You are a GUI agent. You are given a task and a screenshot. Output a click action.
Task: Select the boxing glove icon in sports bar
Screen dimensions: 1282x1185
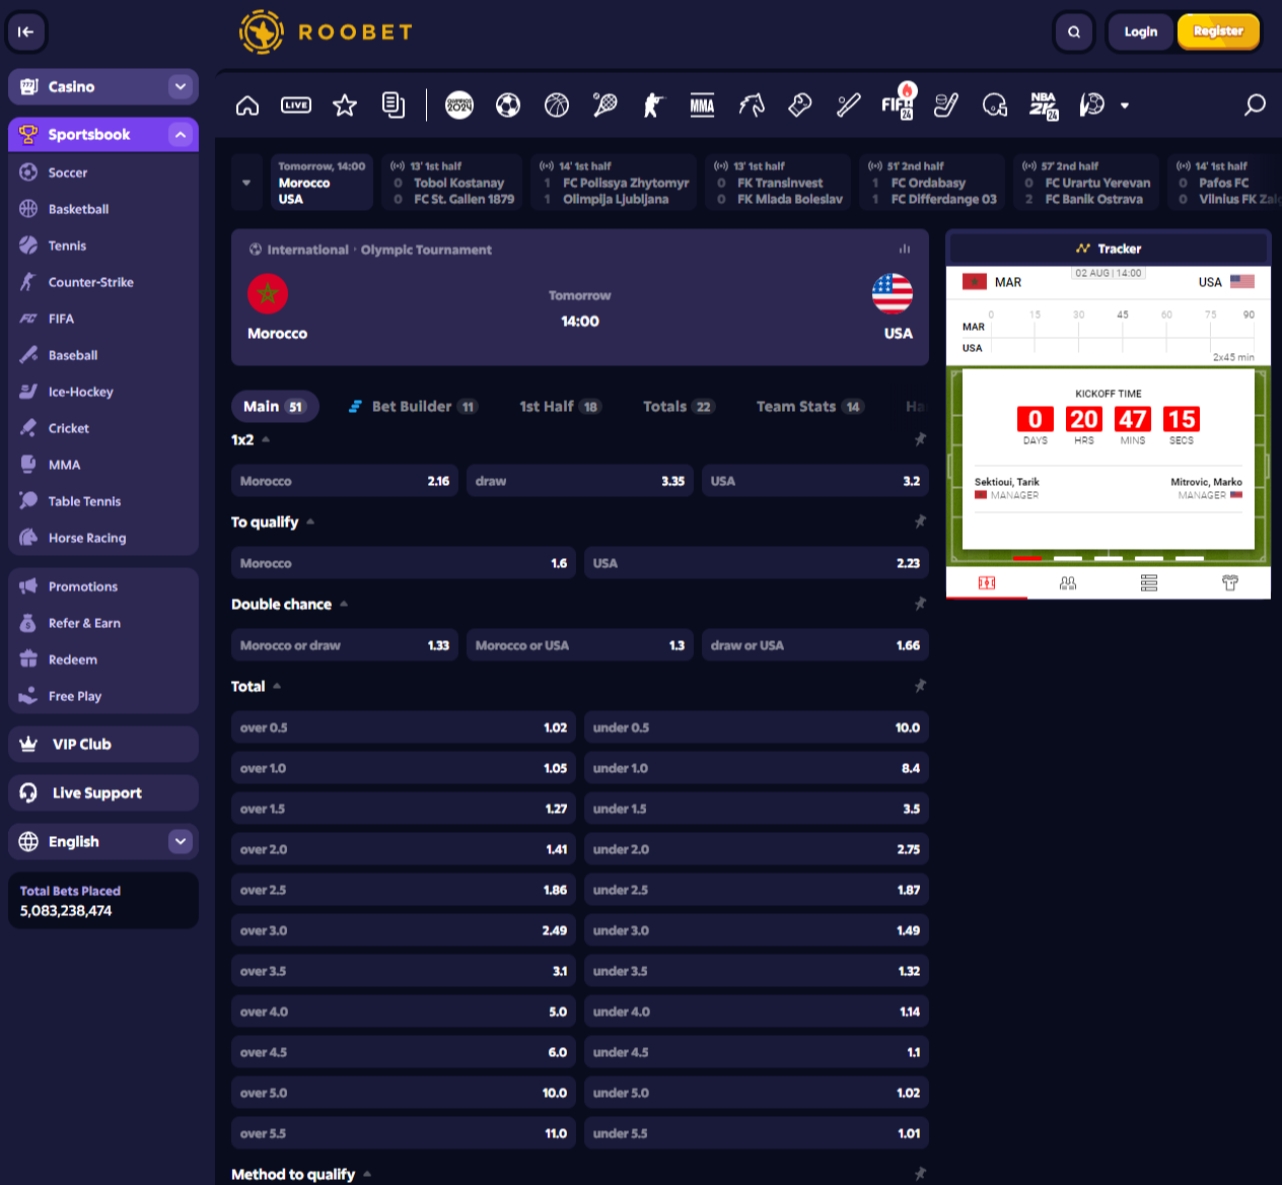(x=800, y=105)
